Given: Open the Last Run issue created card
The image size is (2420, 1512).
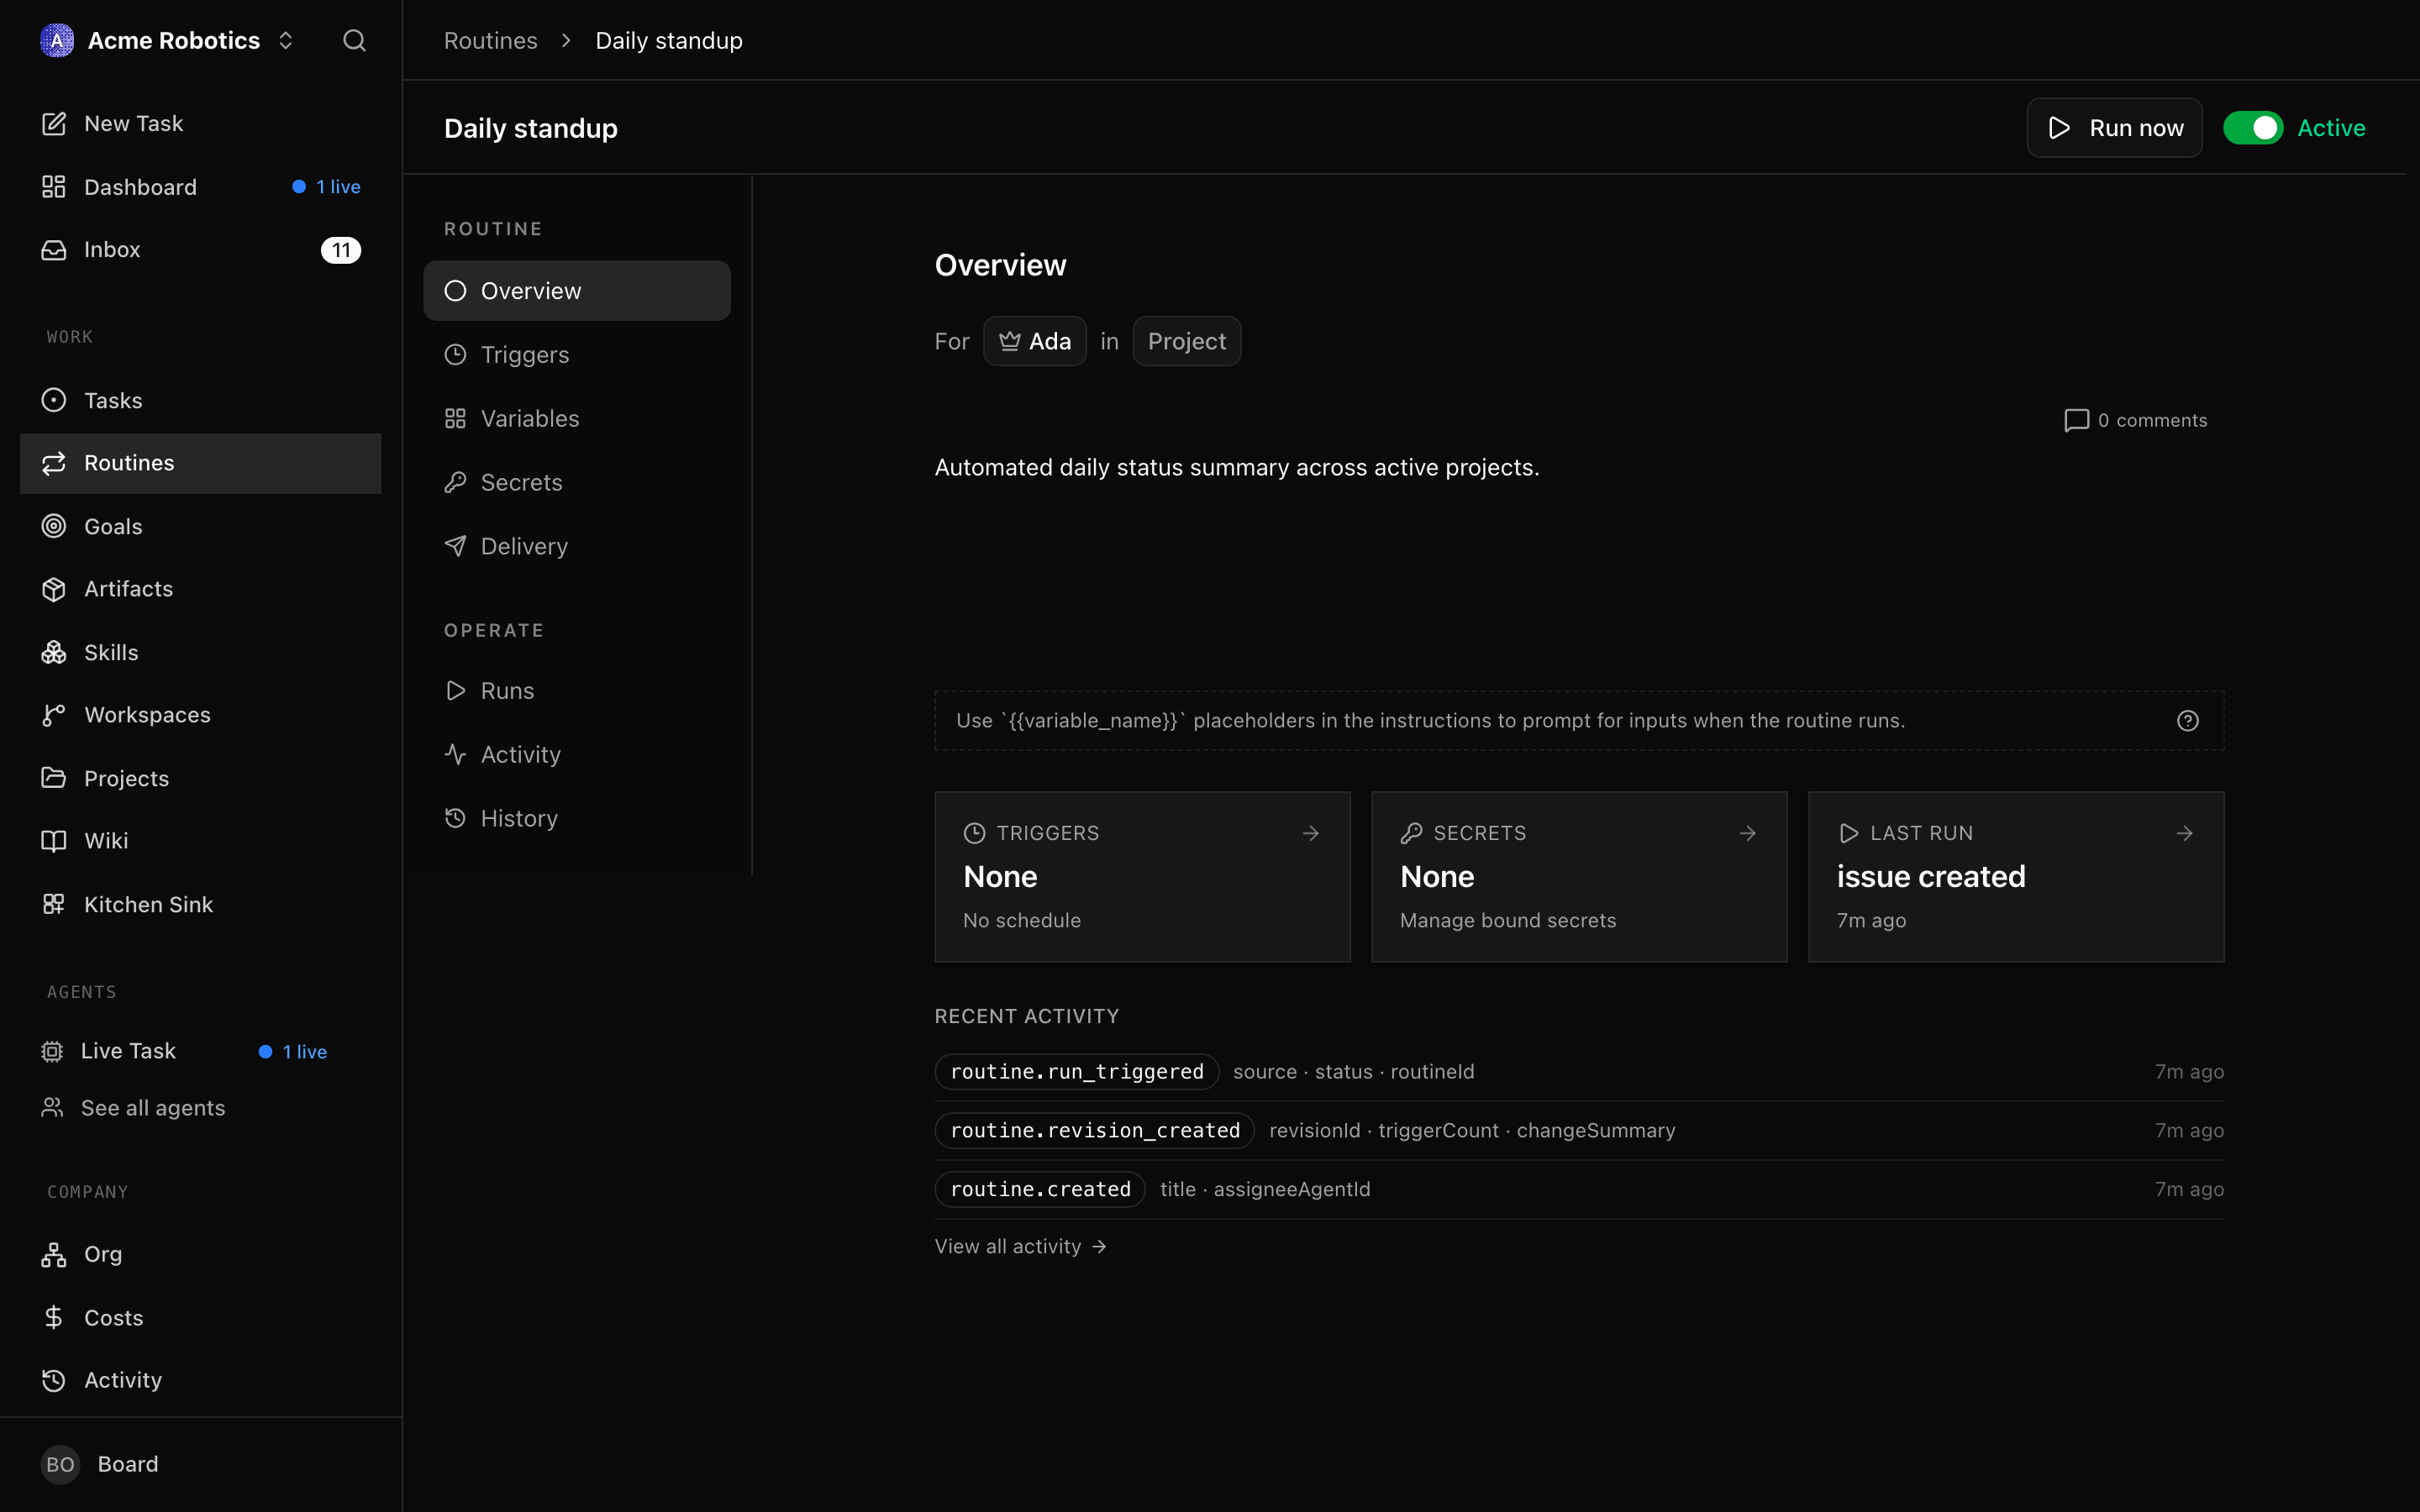Looking at the screenshot, I should 2016,877.
